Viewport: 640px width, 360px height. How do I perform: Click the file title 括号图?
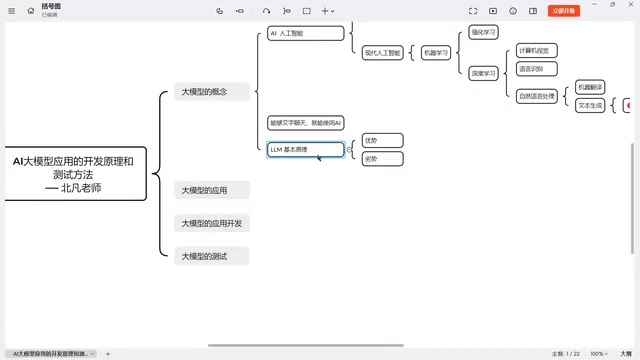pyautogui.click(x=51, y=7)
